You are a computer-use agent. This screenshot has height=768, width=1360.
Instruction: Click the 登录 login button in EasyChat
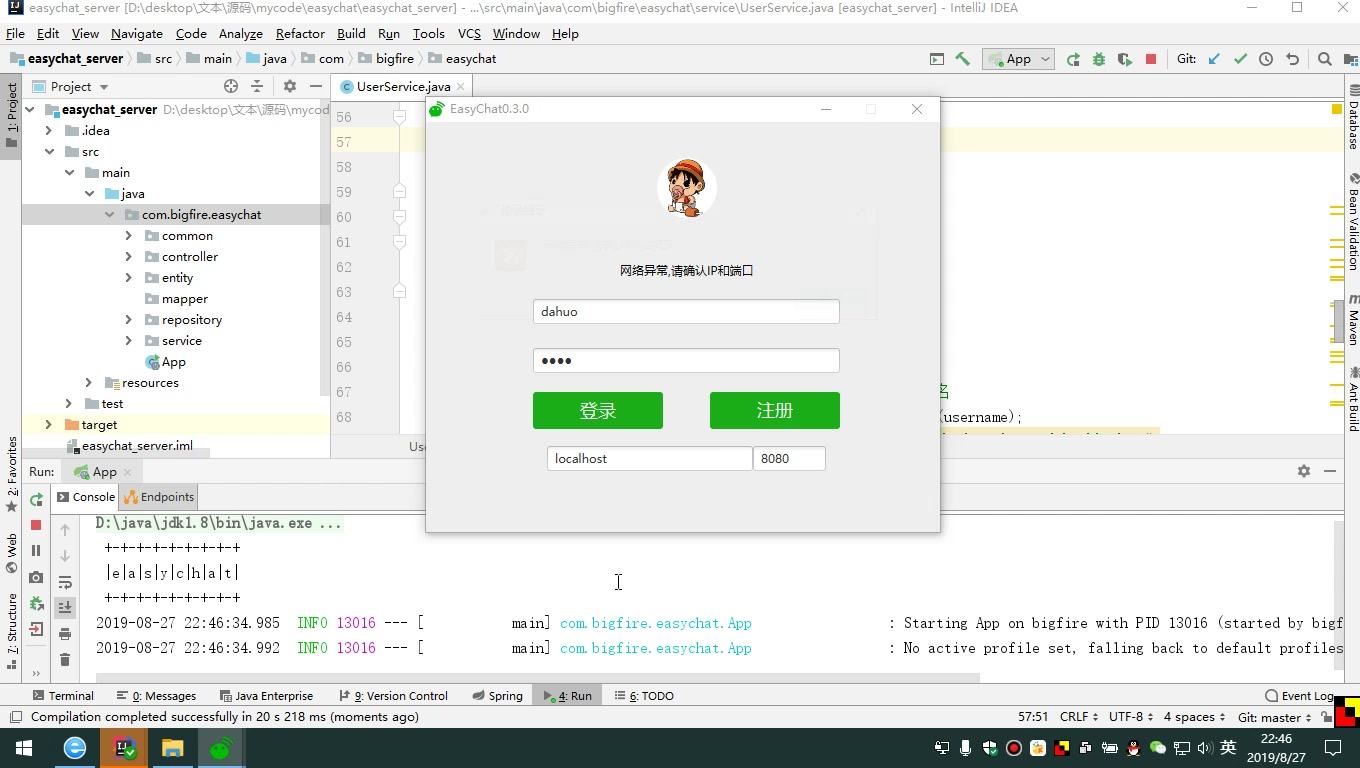tap(597, 410)
